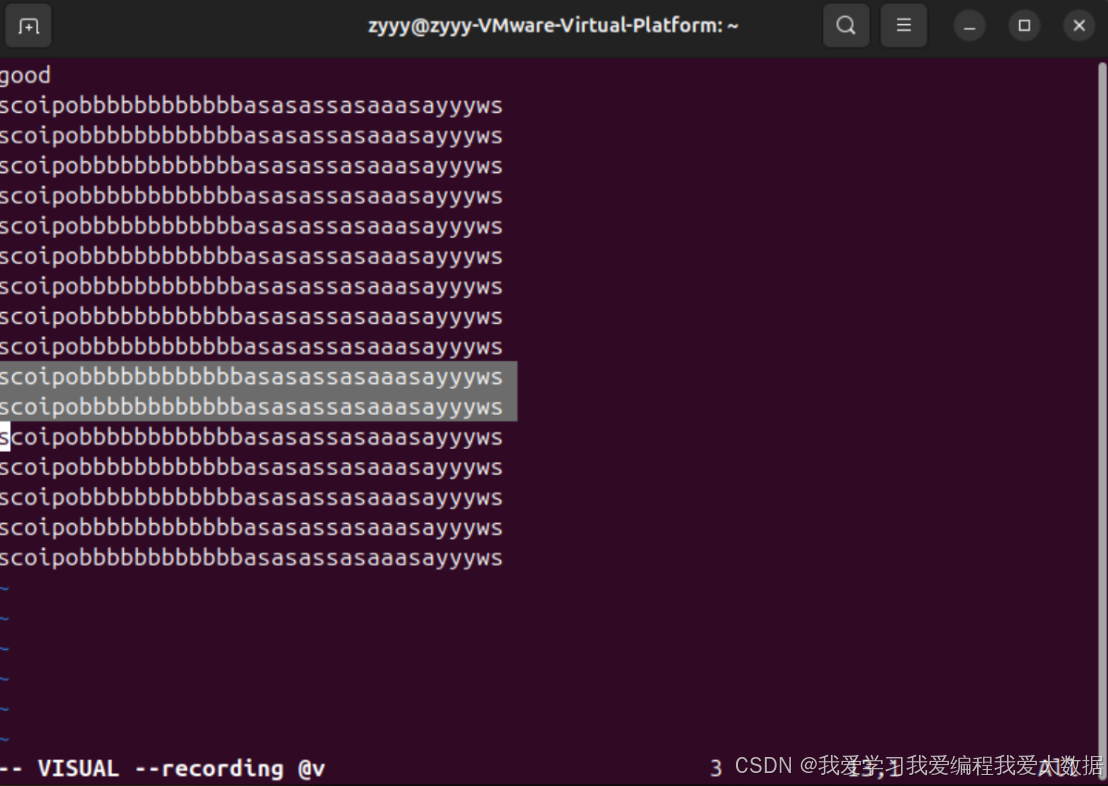The height and width of the screenshot is (786, 1108).
Task: Select the window restore icon
Action: (x=1024, y=25)
